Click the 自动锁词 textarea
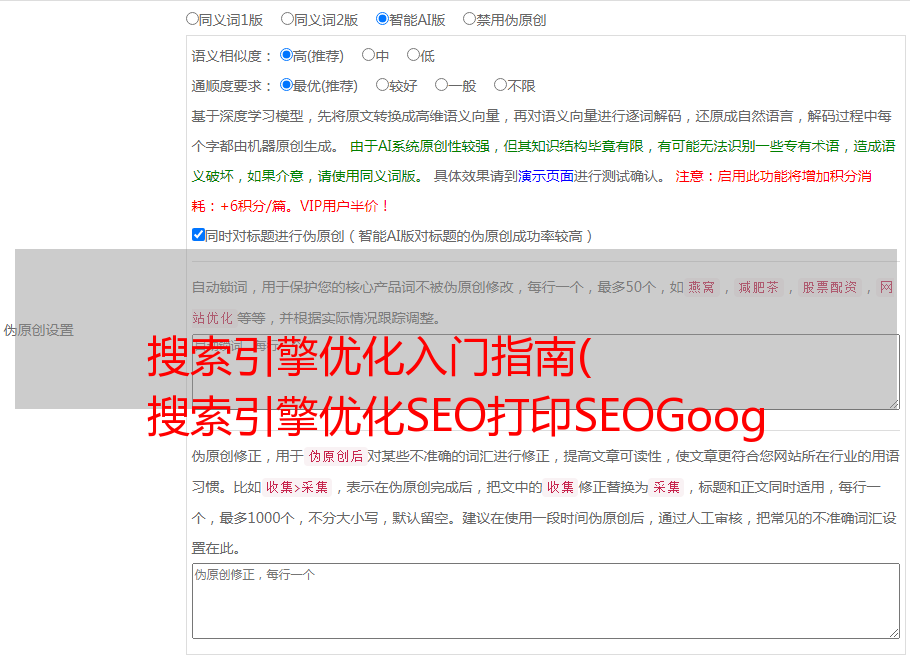This screenshot has width=911, height=658. pyautogui.click(x=546, y=372)
